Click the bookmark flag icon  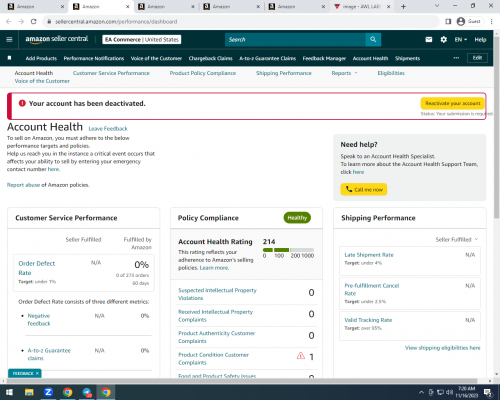[9, 58]
